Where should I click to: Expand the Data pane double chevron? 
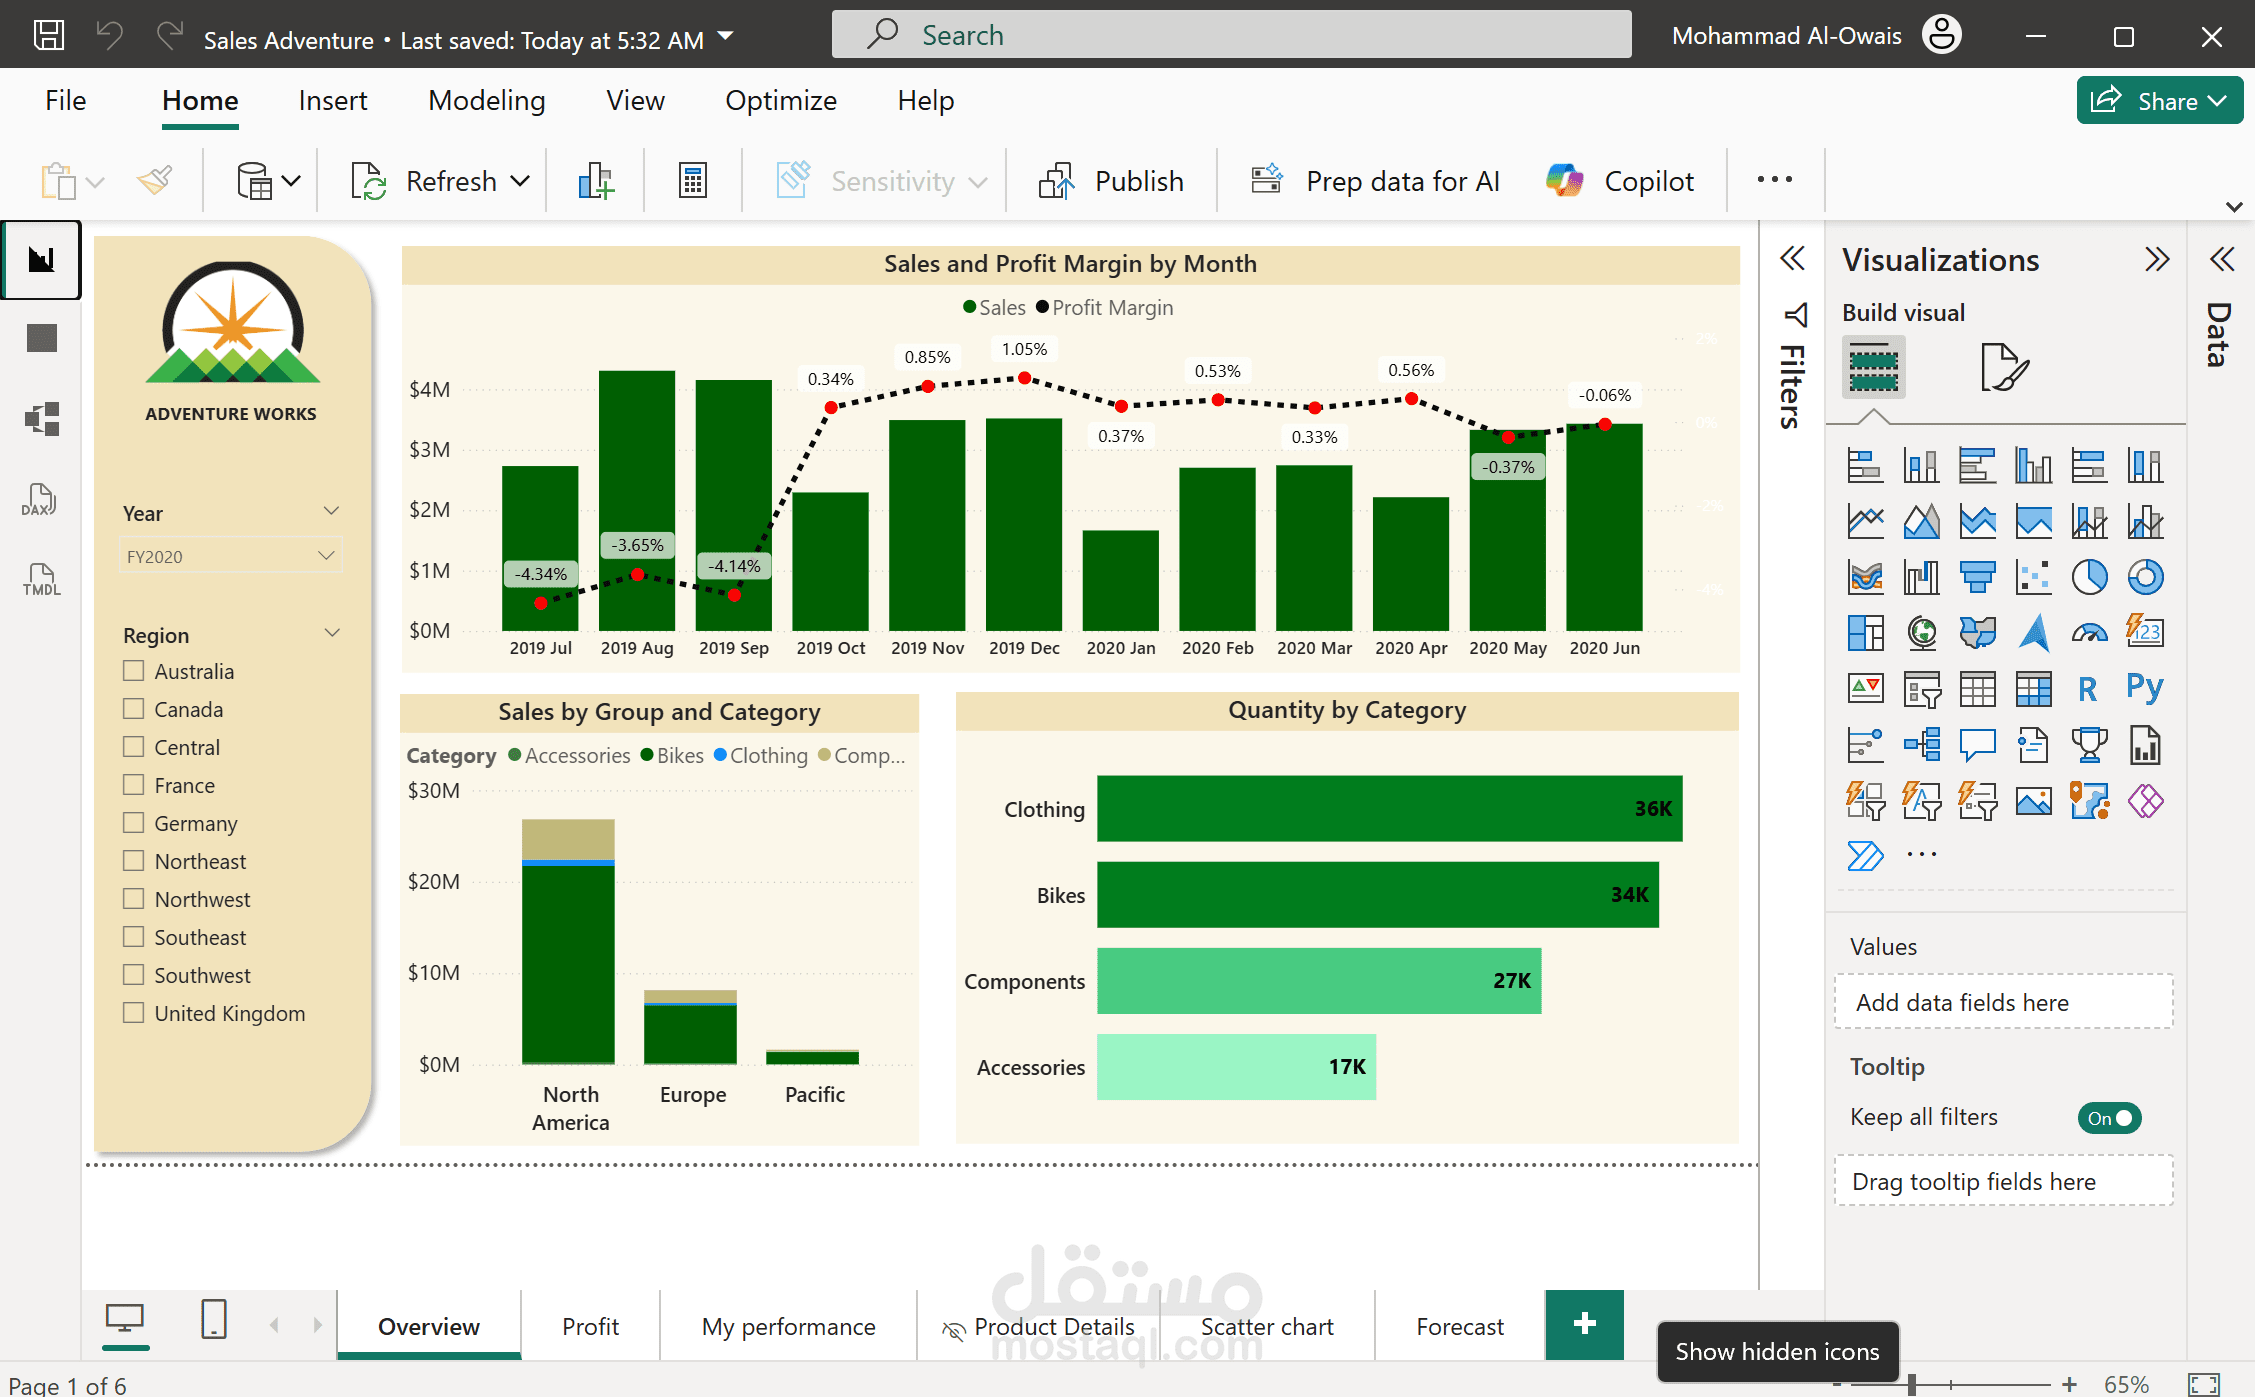[x=2221, y=260]
